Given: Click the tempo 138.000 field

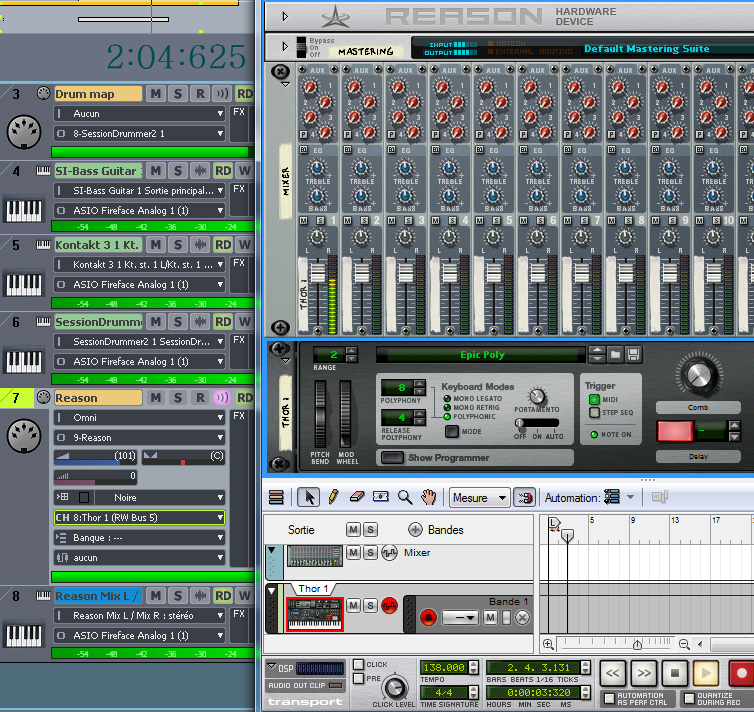Looking at the screenshot, I should coord(444,667).
